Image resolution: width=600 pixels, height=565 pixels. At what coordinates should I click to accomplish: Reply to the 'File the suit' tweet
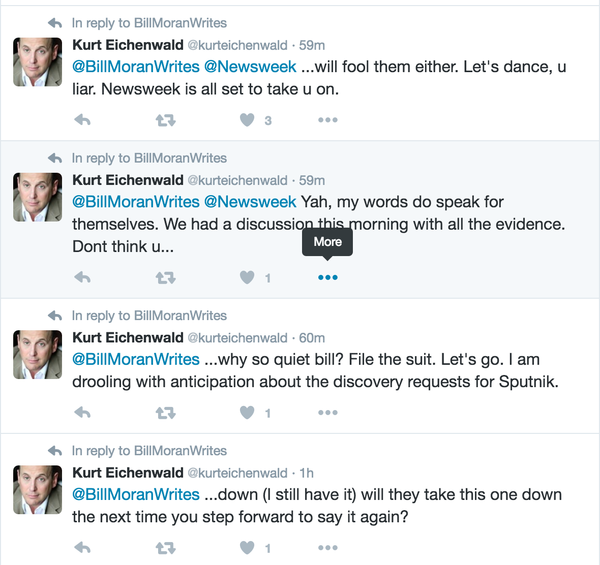[82, 412]
